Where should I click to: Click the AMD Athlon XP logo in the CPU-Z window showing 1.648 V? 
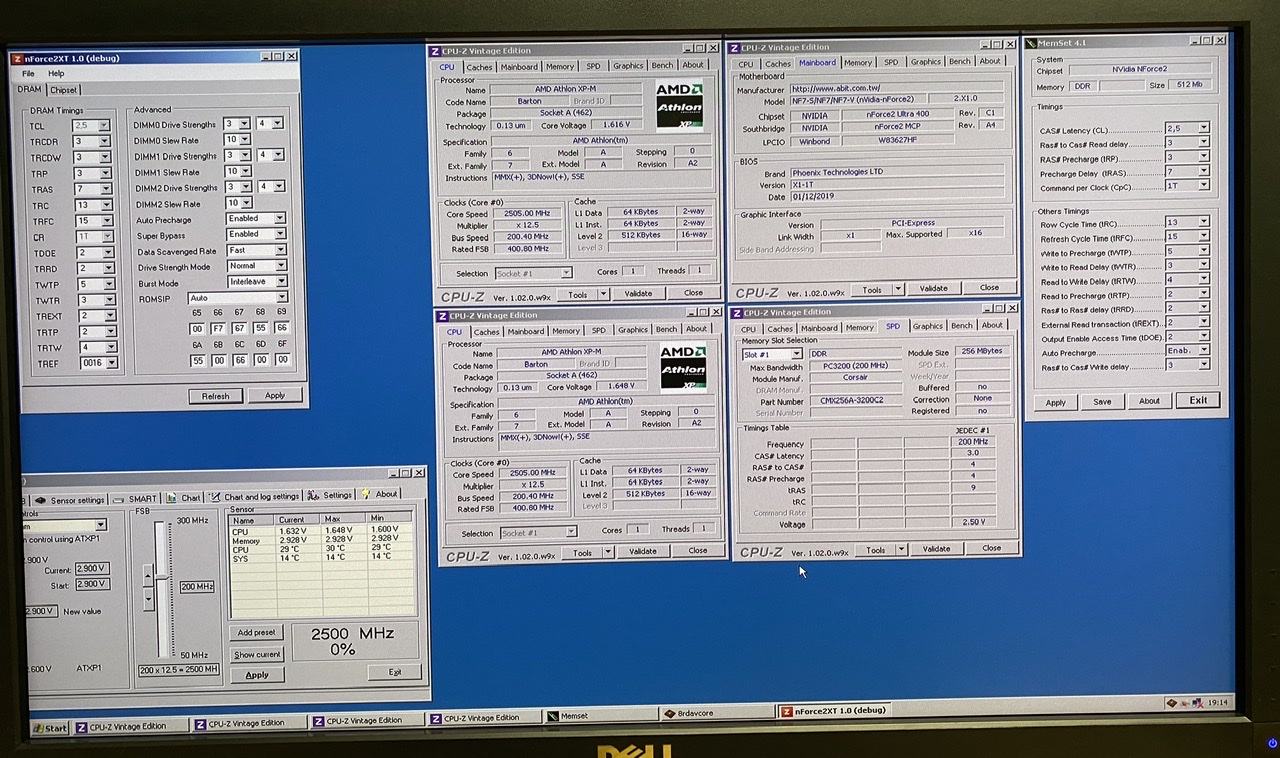point(683,367)
